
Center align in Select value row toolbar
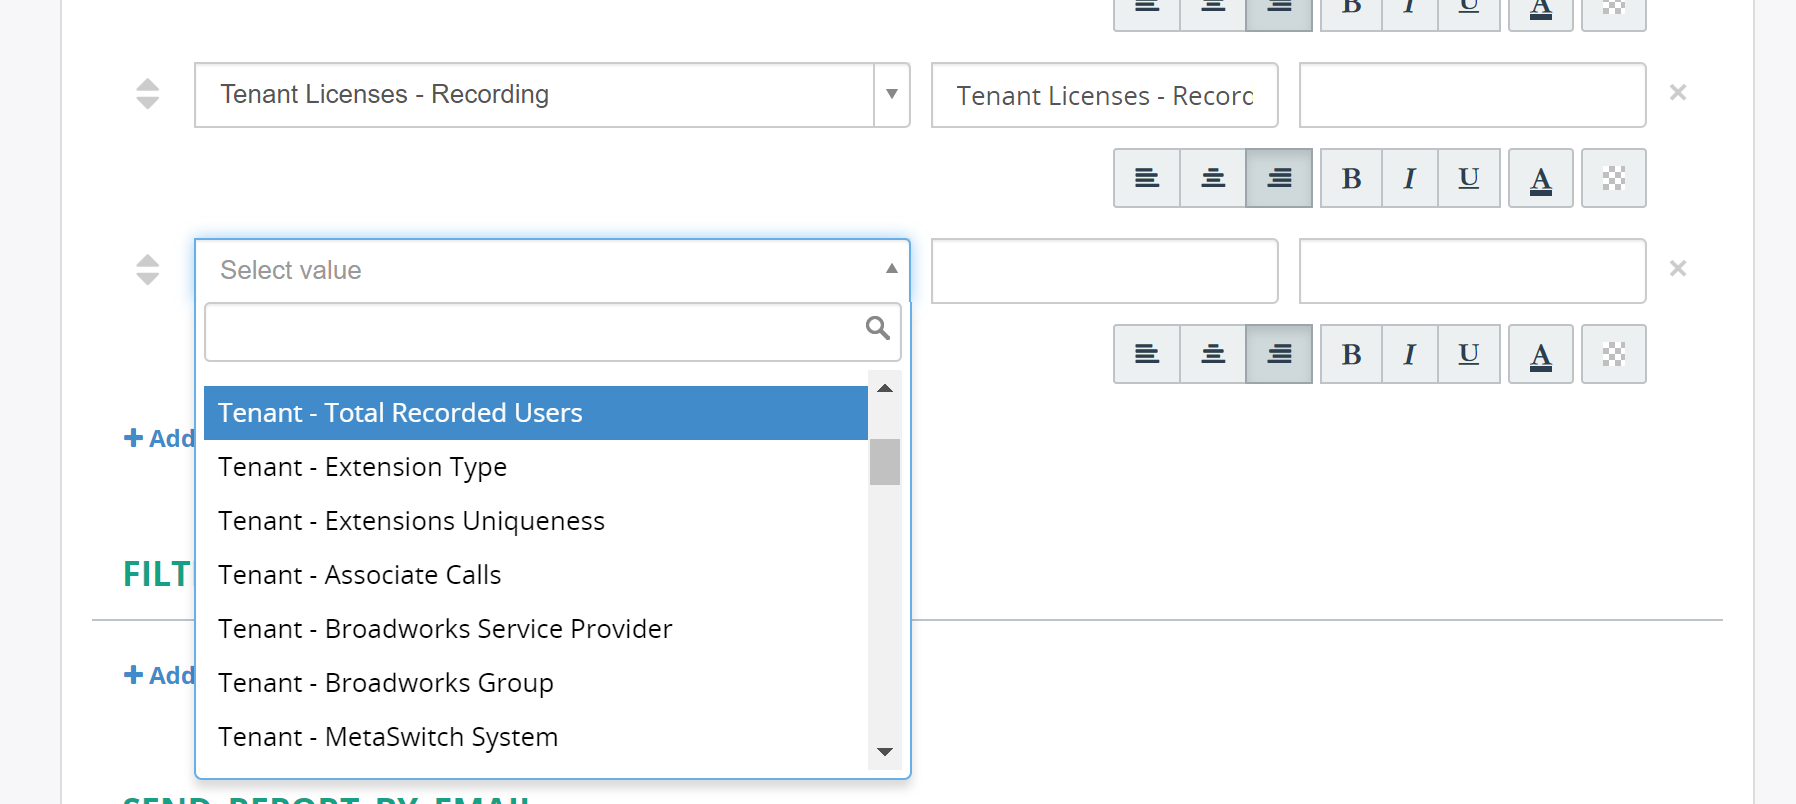1213,354
